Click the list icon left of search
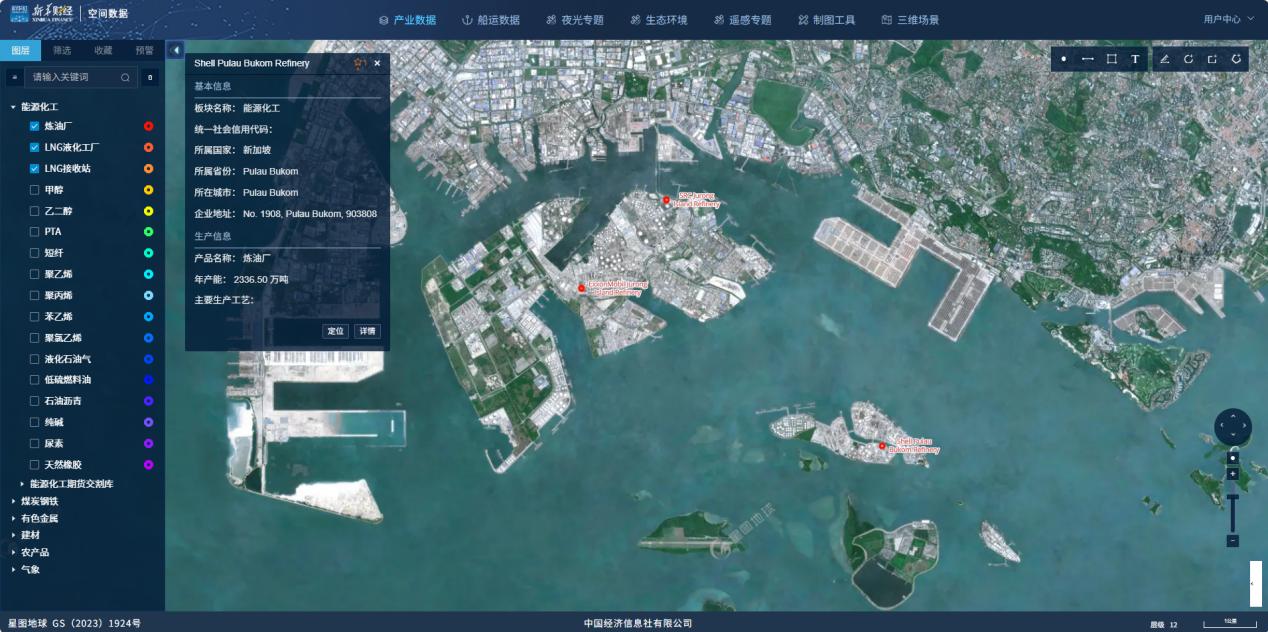The height and width of the screenshot is (632, 1268). (x=15, y=77)
